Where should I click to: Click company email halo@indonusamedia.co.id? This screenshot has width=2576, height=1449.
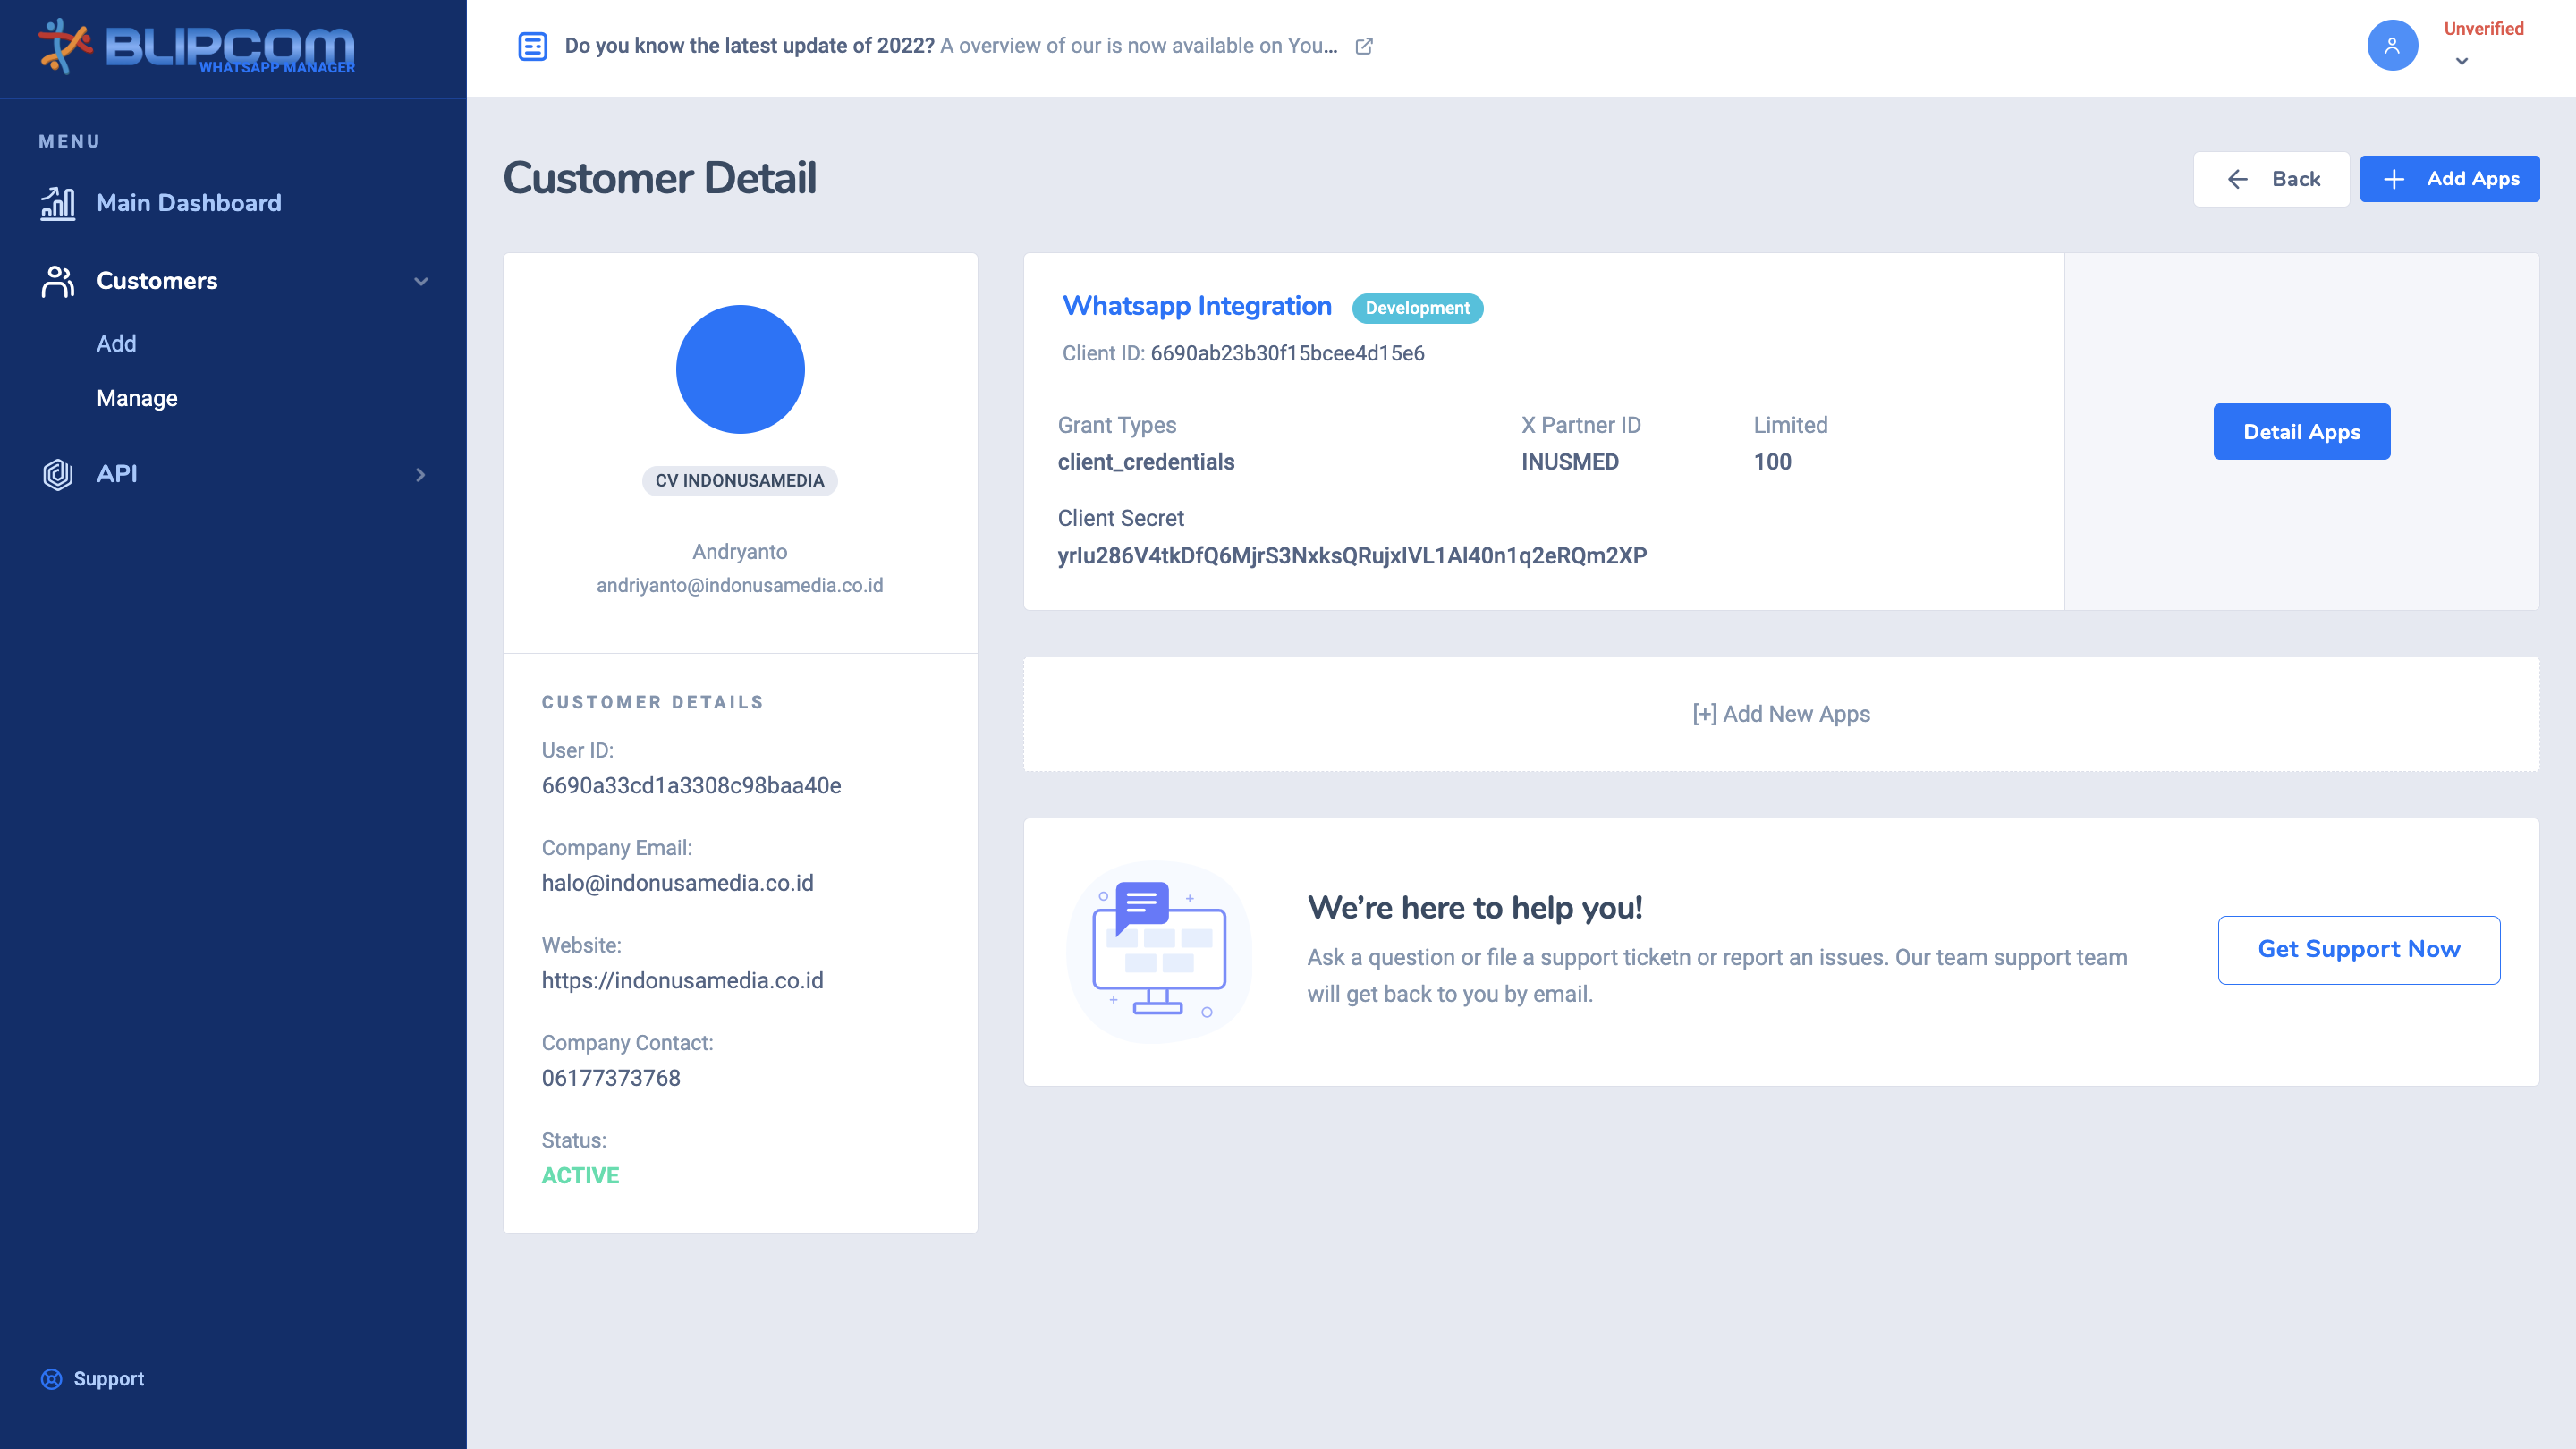pos(678,883)
